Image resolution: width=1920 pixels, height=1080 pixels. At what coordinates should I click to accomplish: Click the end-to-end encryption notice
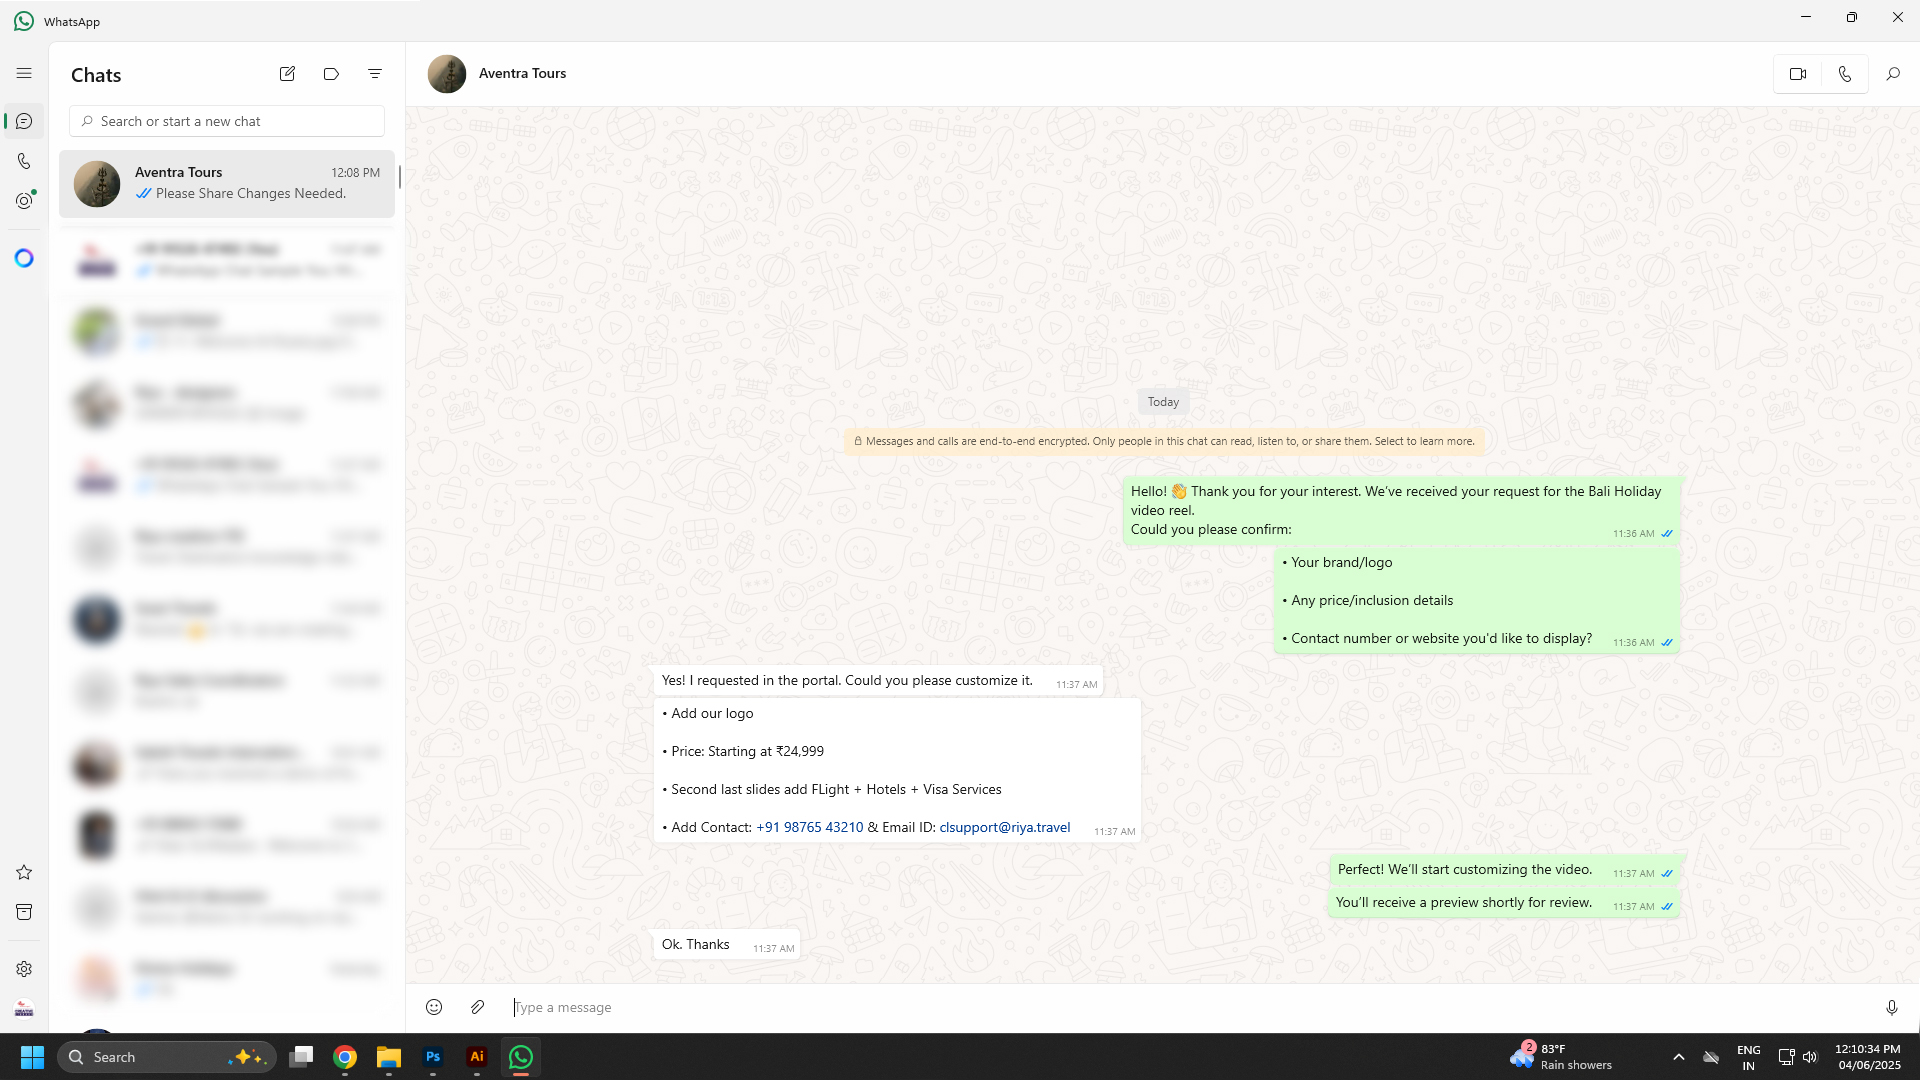(1164, 441)
